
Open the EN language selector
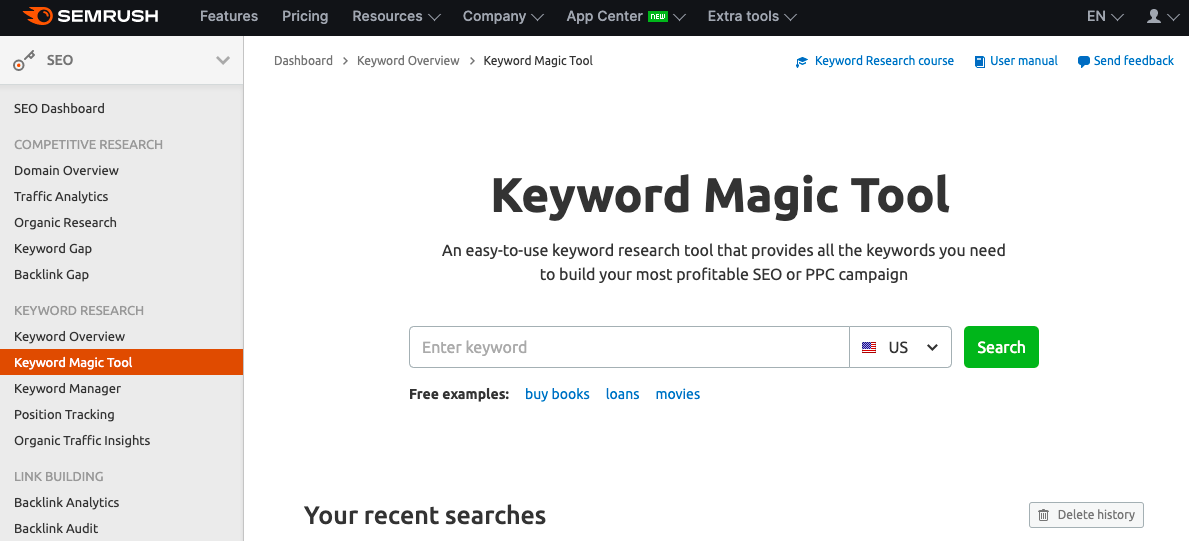point(1104,16)
